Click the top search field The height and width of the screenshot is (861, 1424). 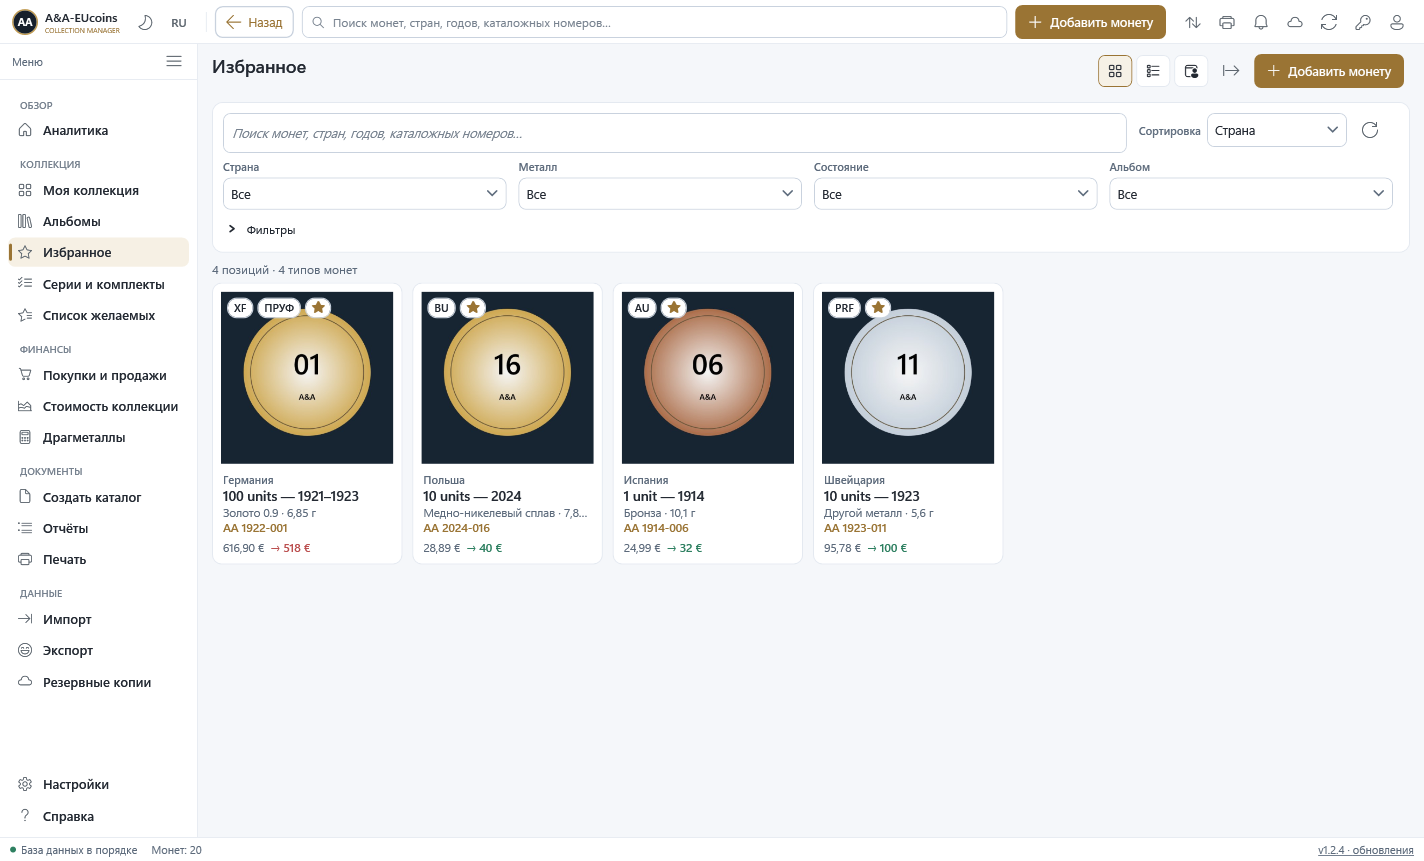pos(654,22)
